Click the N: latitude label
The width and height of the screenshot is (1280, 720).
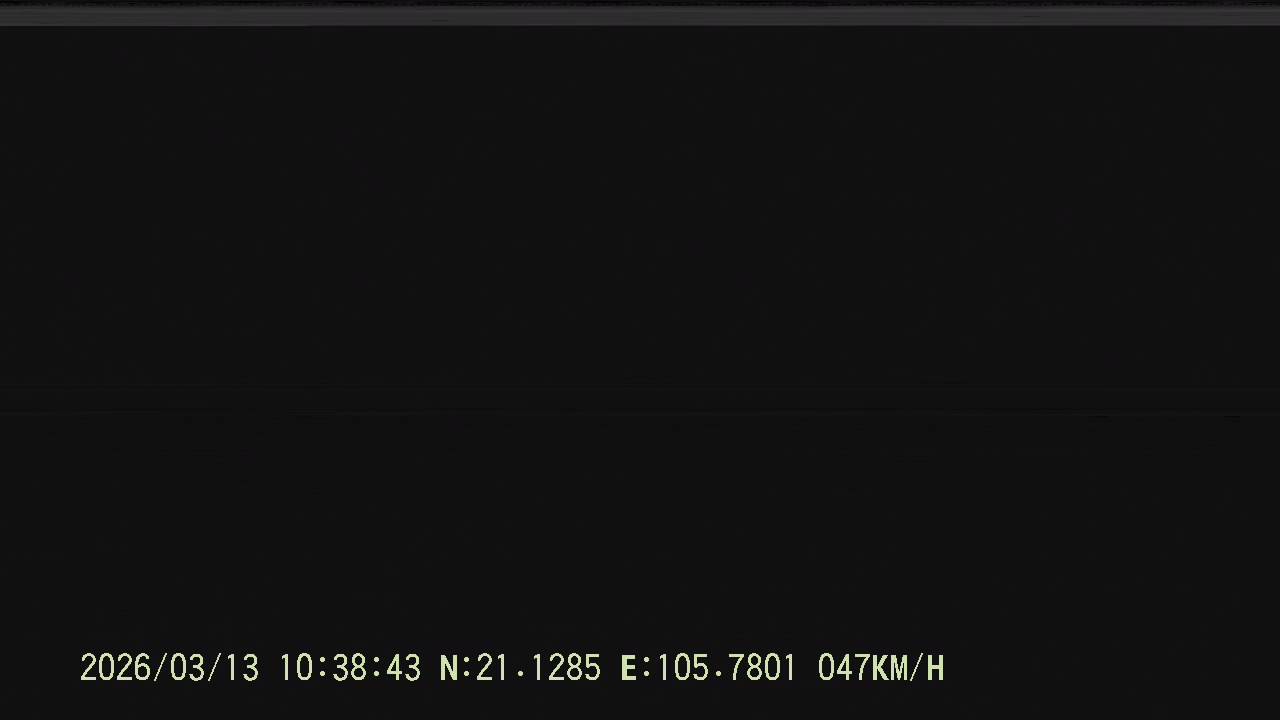click(455, 668)
